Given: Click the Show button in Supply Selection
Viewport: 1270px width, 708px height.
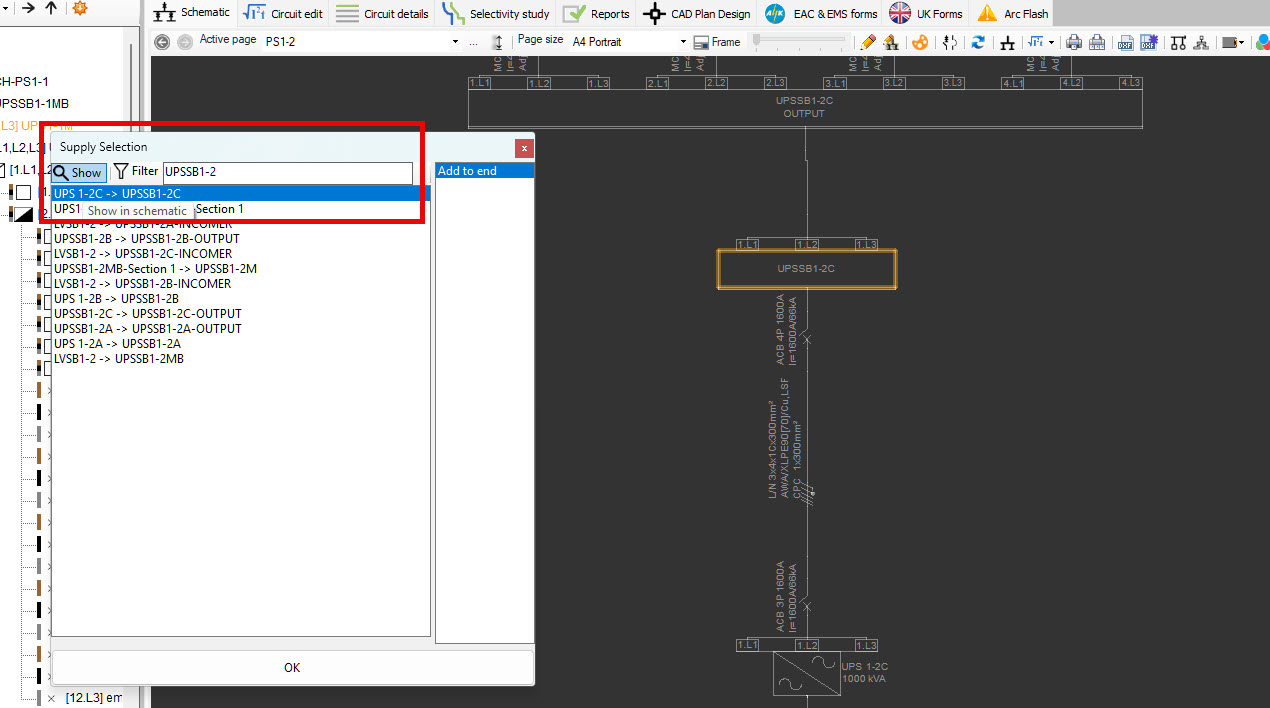Looking at the screenshot, I should pos(79,173).
